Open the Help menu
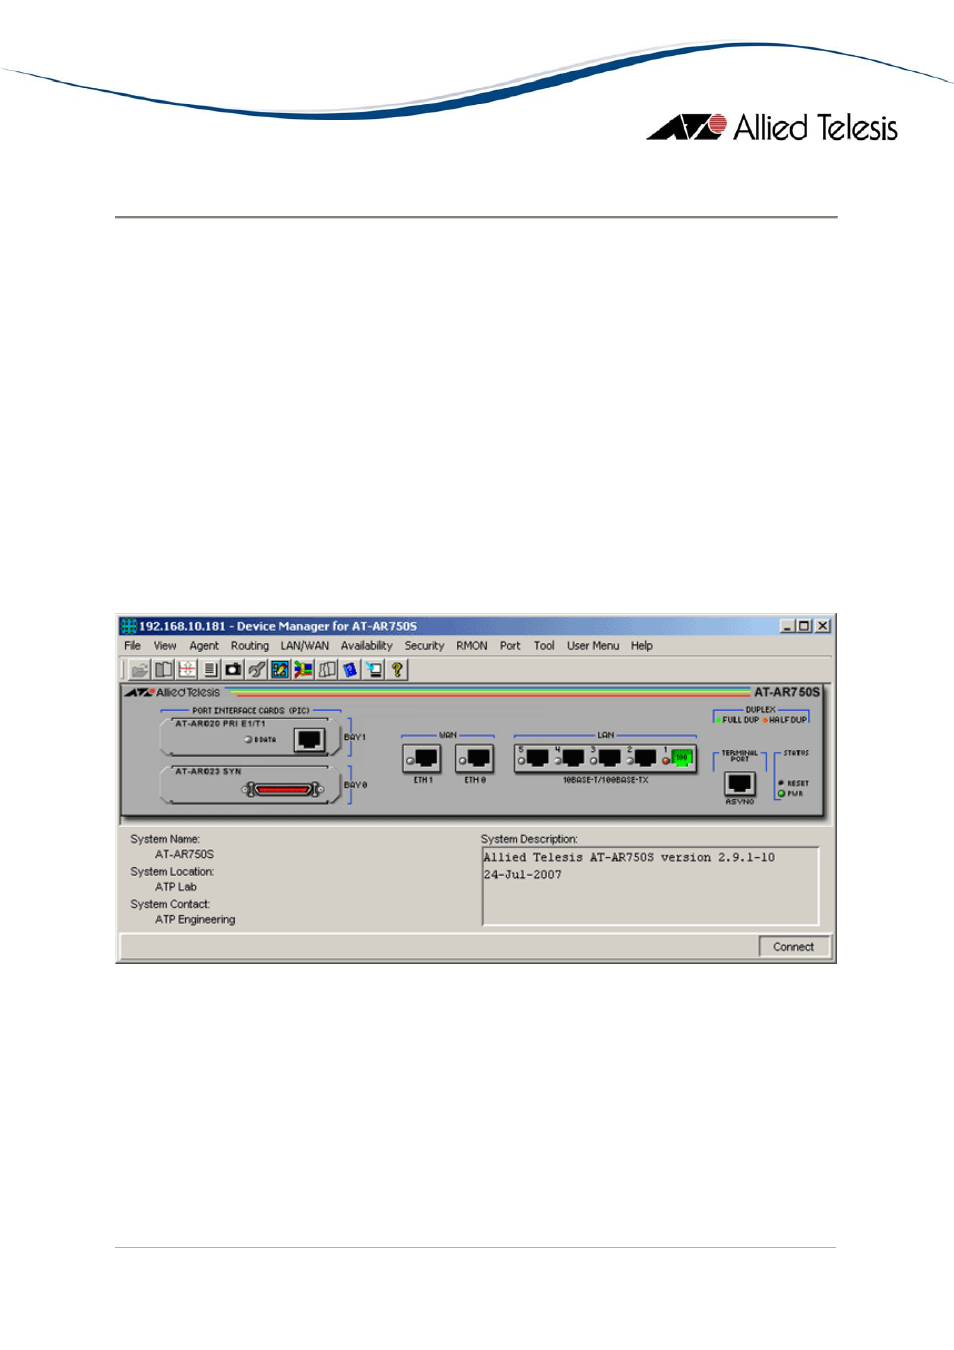Screen dimensions: 954x1350 coord(642,646)
